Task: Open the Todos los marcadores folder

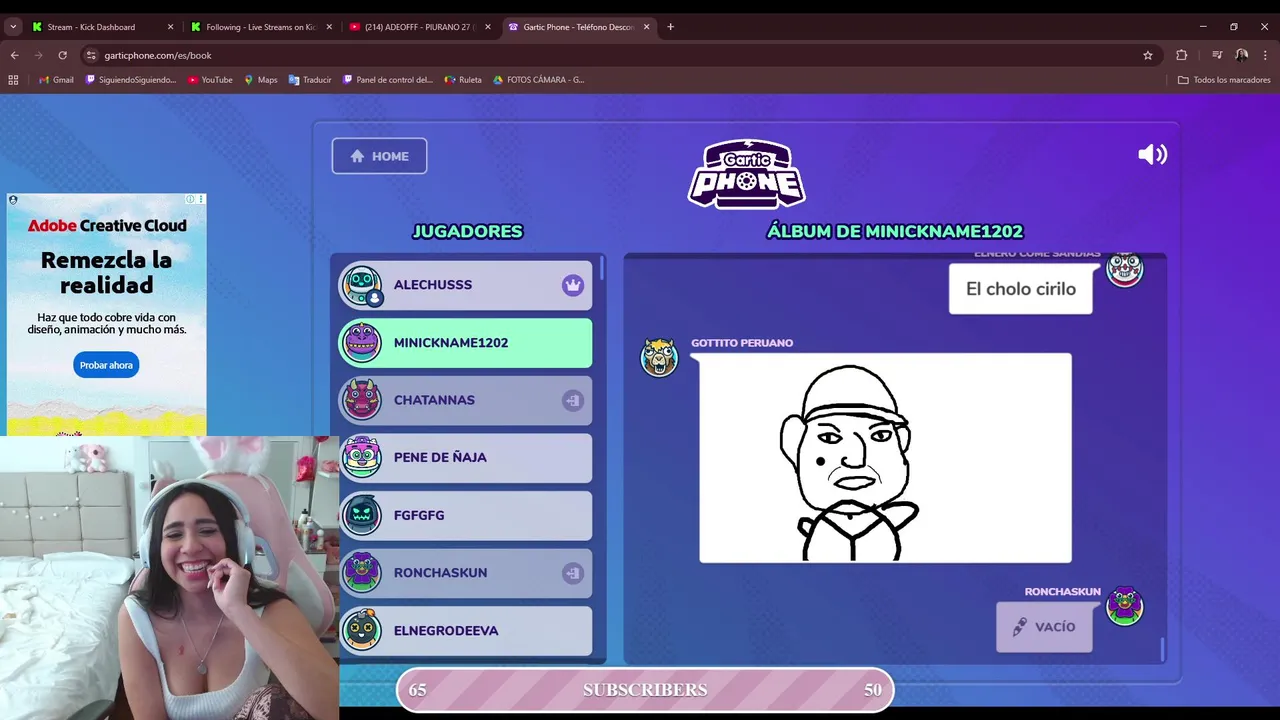Action: click(1224, 80)
